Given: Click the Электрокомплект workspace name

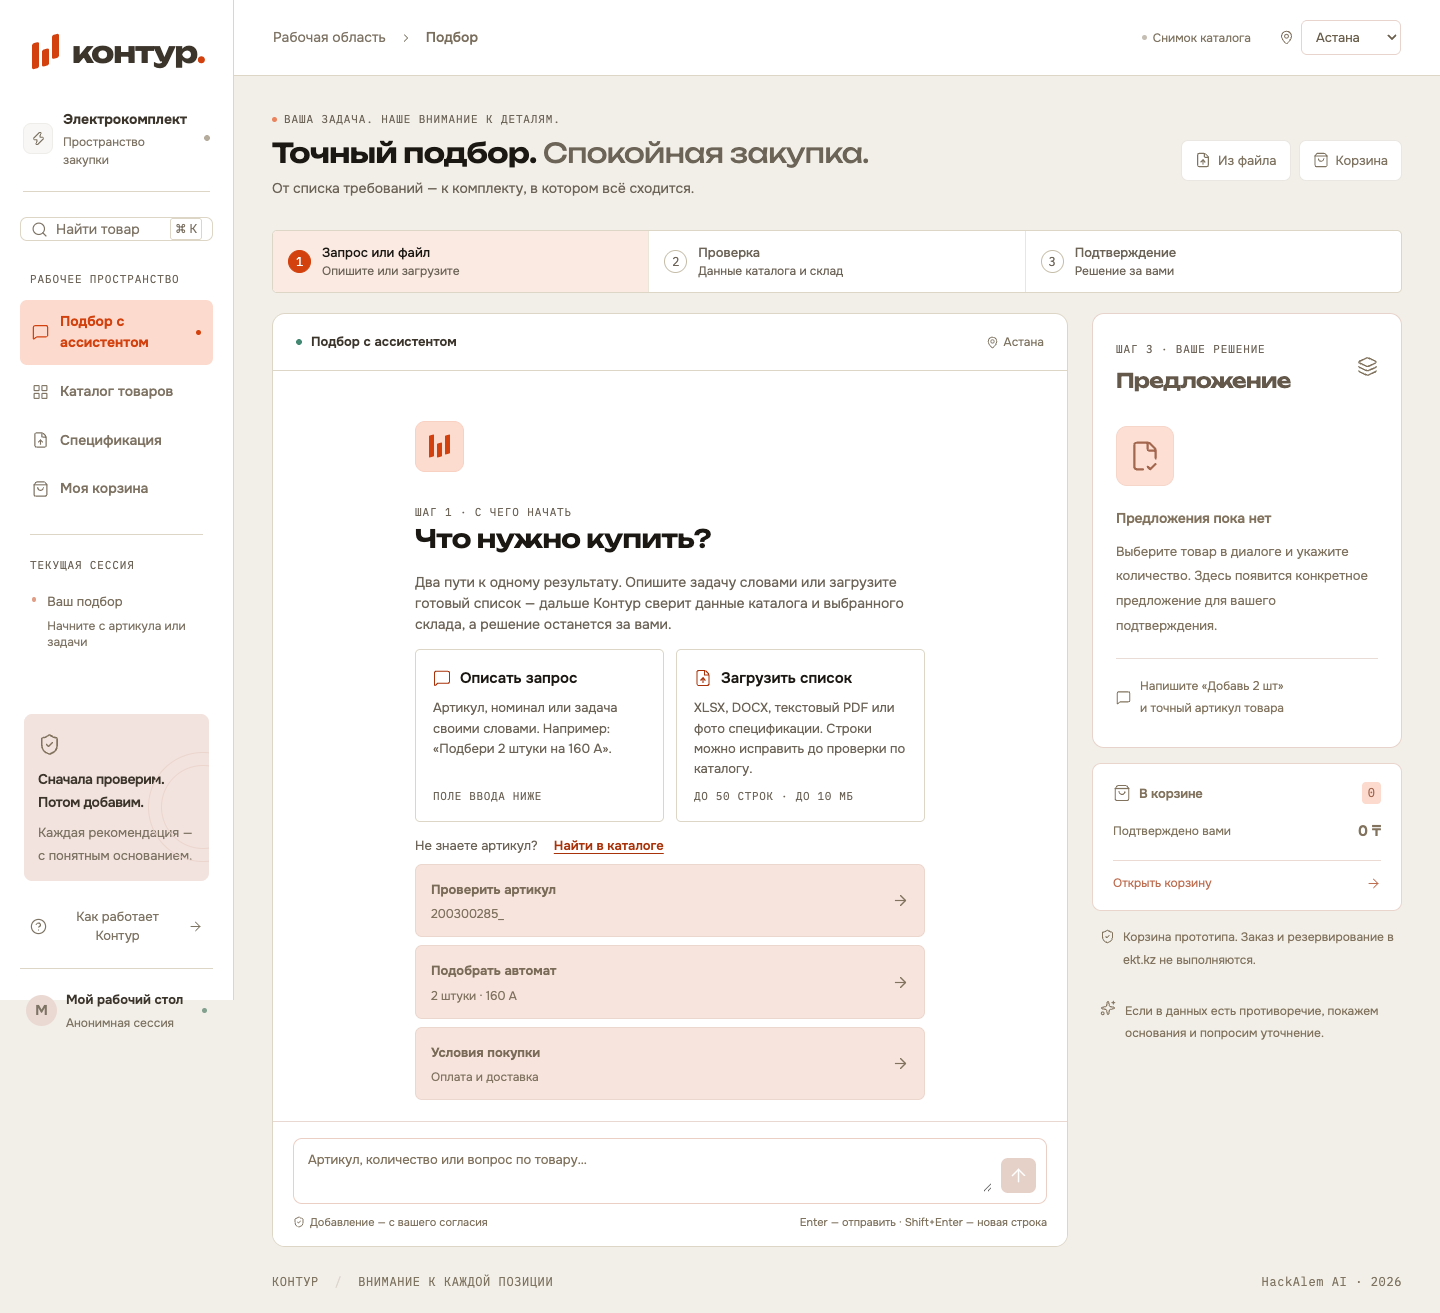Looking at the screenshot, I should click(125, 119).
